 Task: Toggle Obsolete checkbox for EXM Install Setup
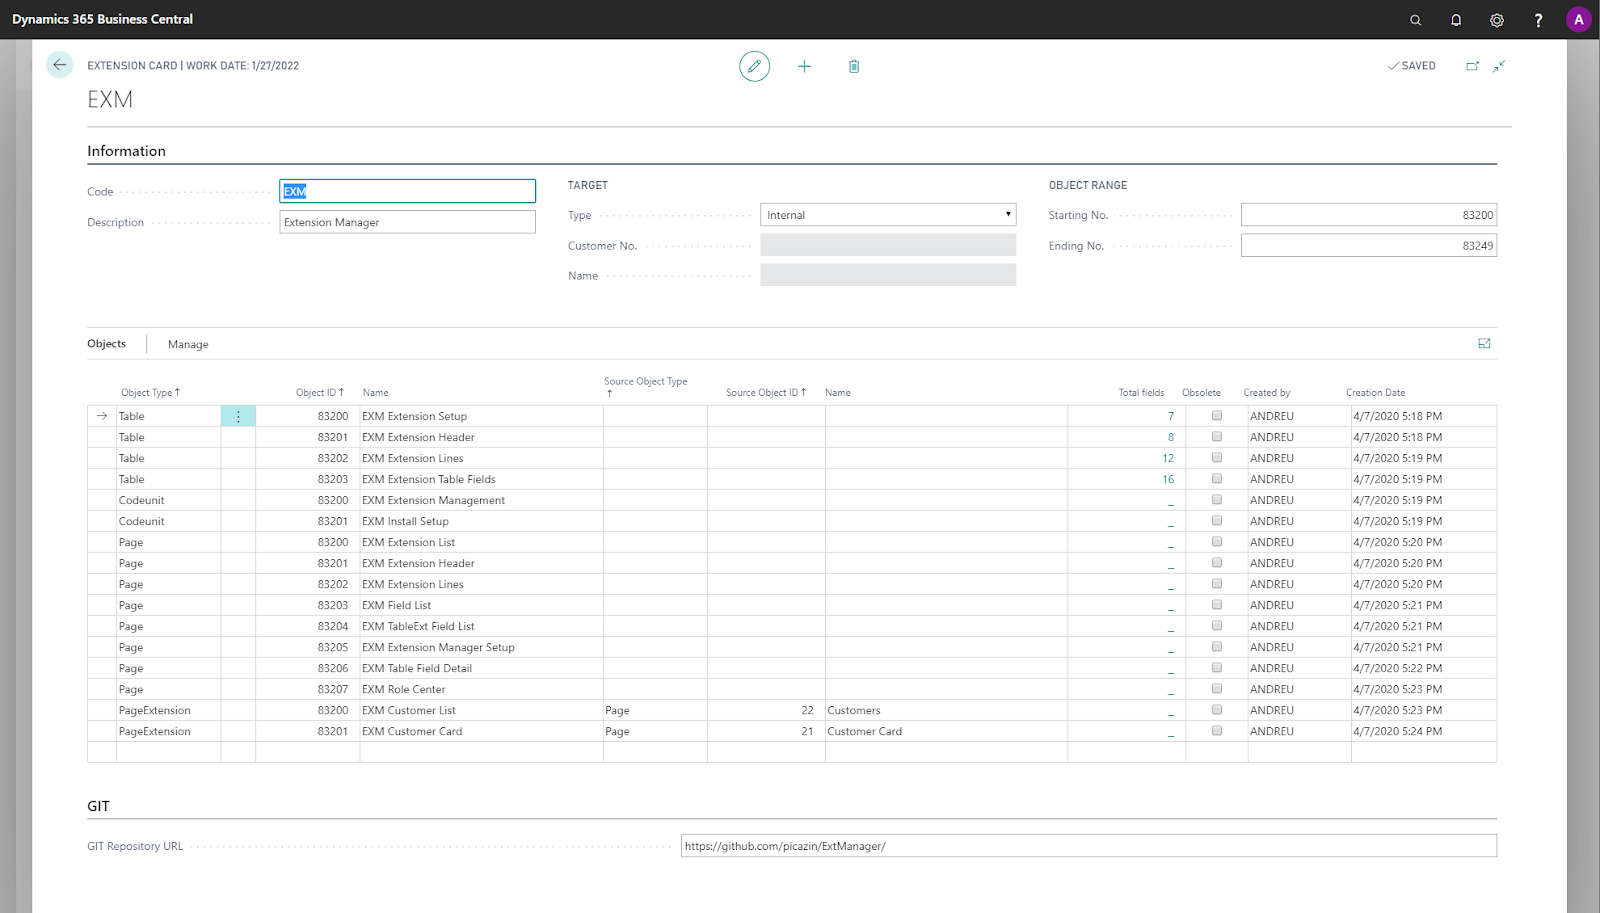pos(1217,520)
